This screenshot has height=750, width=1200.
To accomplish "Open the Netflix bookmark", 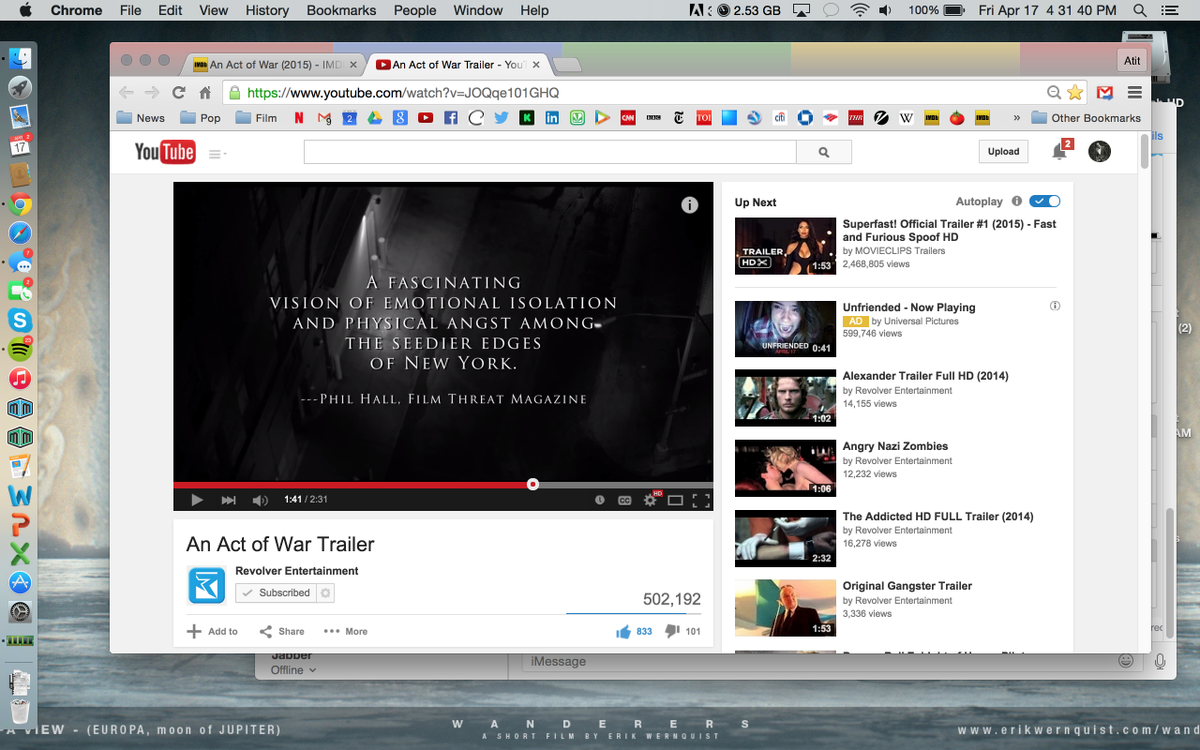I will [x=299, y=118].
